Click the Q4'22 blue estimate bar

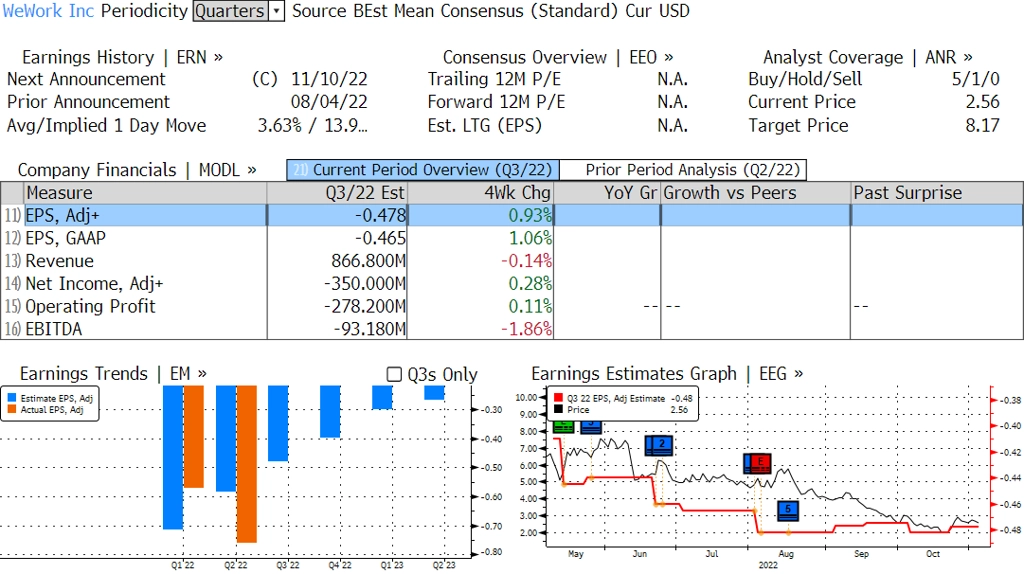330,411
